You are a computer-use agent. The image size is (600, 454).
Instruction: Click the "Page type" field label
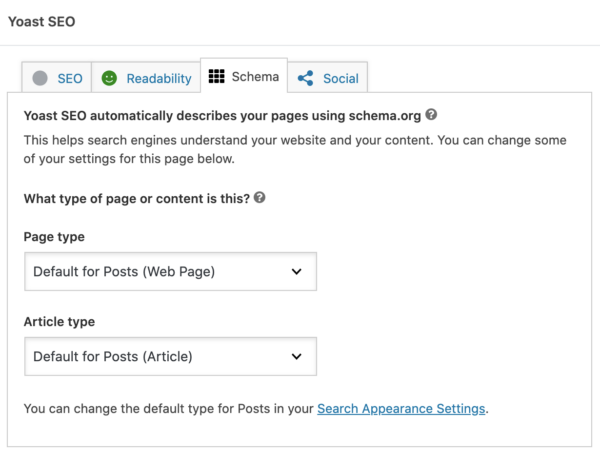[x=54, y=238]
